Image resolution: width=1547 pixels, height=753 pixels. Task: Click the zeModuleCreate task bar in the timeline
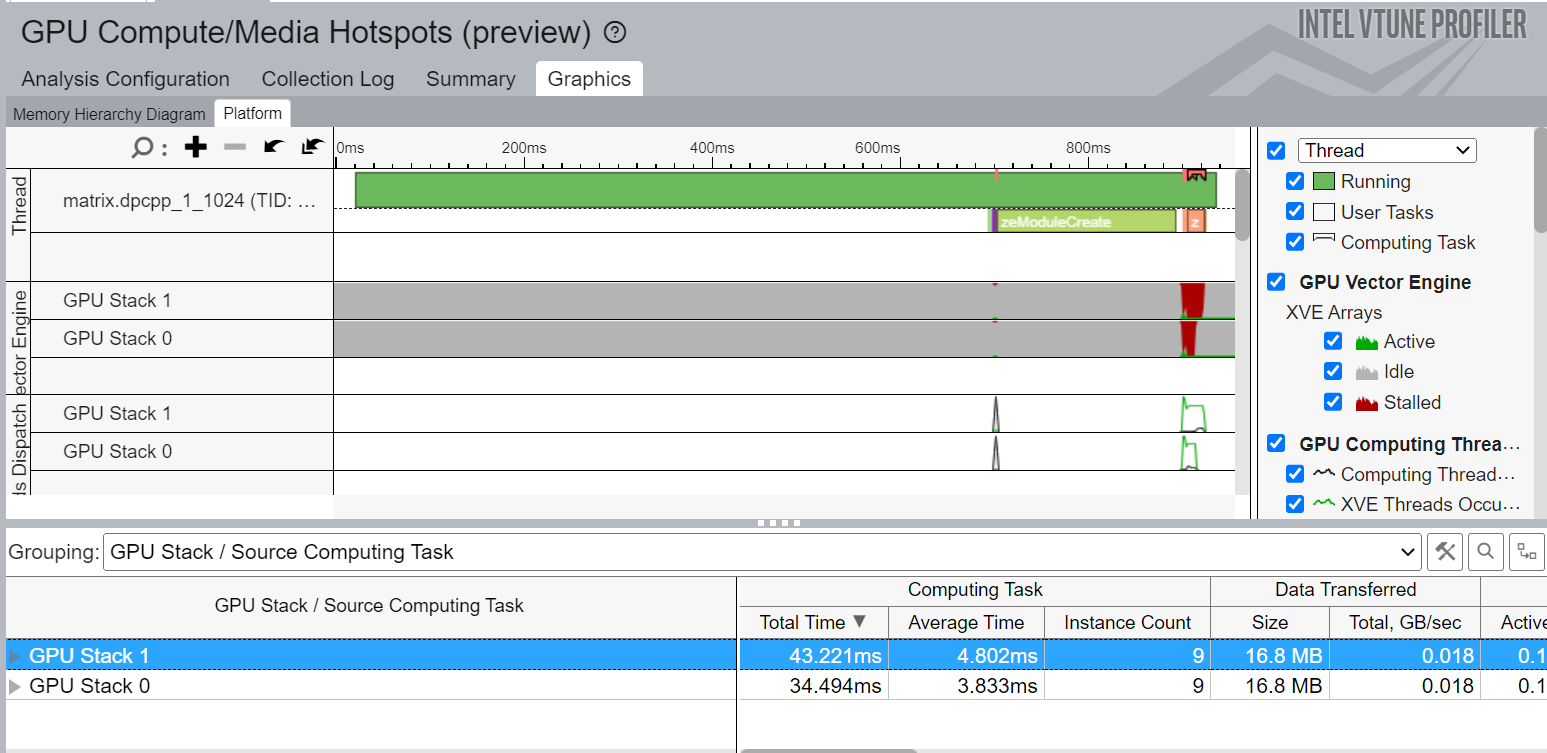tap(1085, 222)
